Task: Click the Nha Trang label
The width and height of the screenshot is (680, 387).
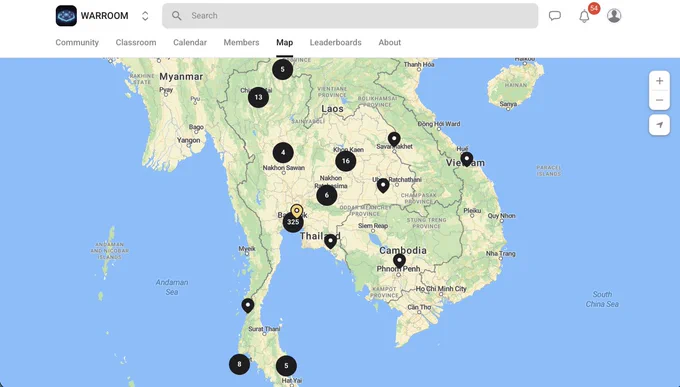Action: pos(500,253)
